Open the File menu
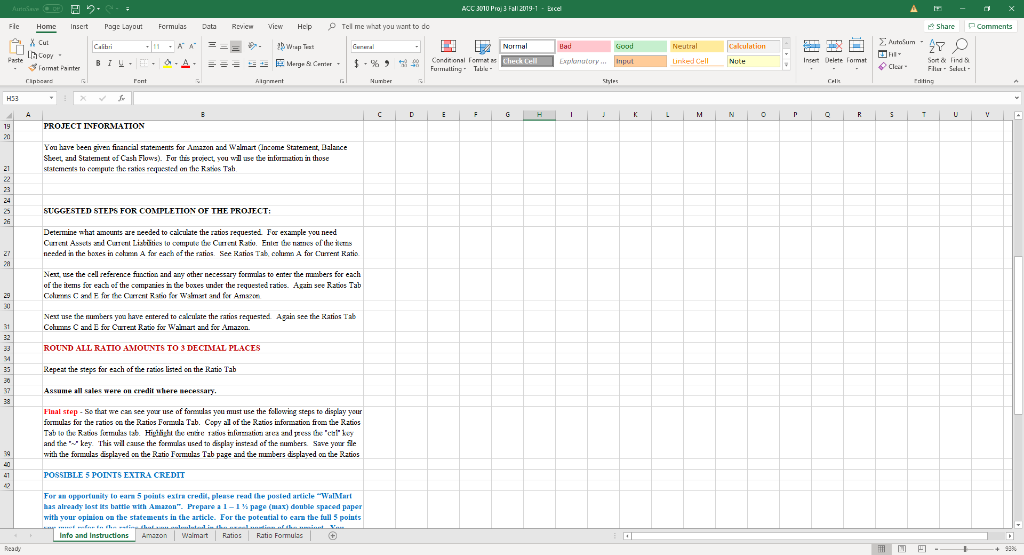Image resolution: width=1024 pixels, height=555 pixels. click(x=14, y=27)
